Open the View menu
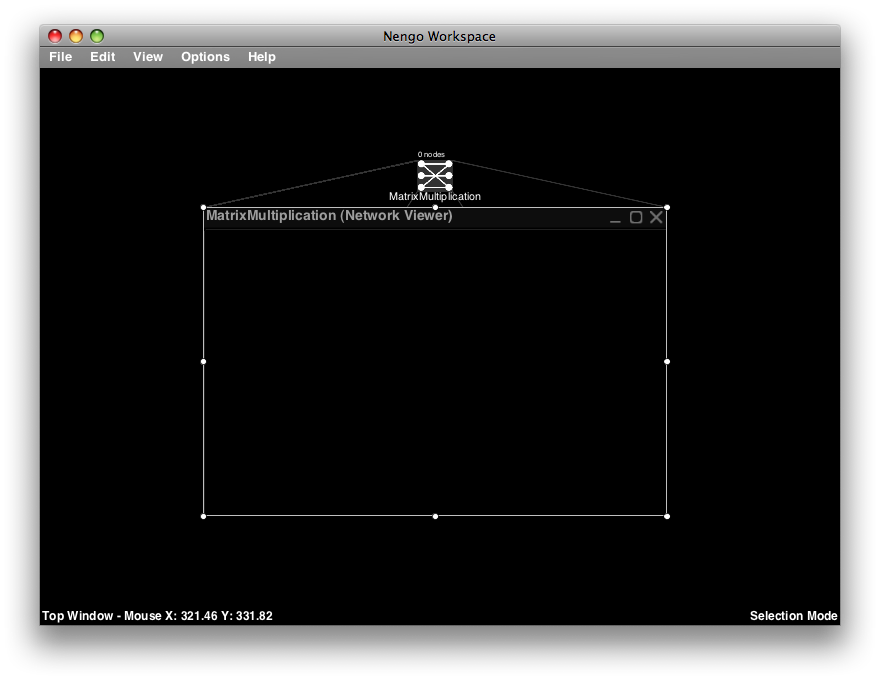The width and height of the screenshot is (880, 680). [148, 57]
